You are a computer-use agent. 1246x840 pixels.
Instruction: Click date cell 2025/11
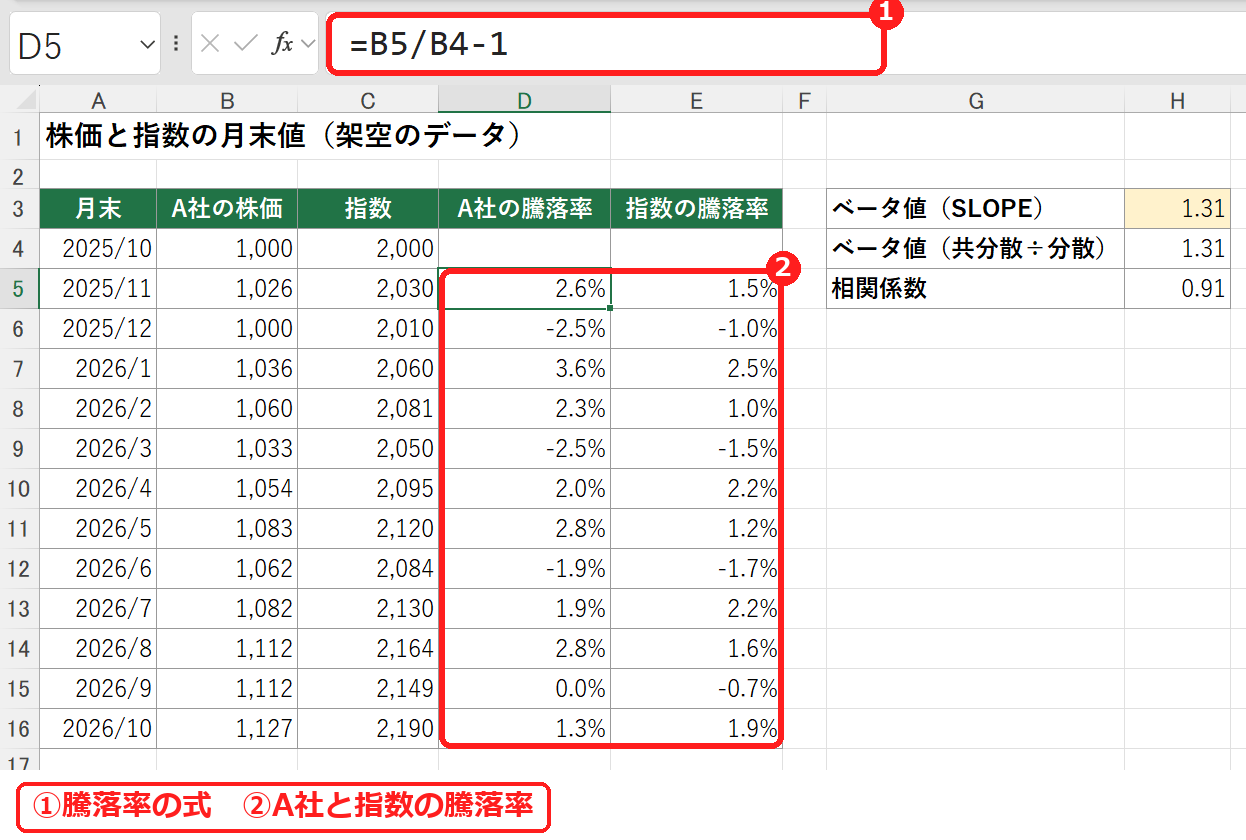tap(98, 289)
